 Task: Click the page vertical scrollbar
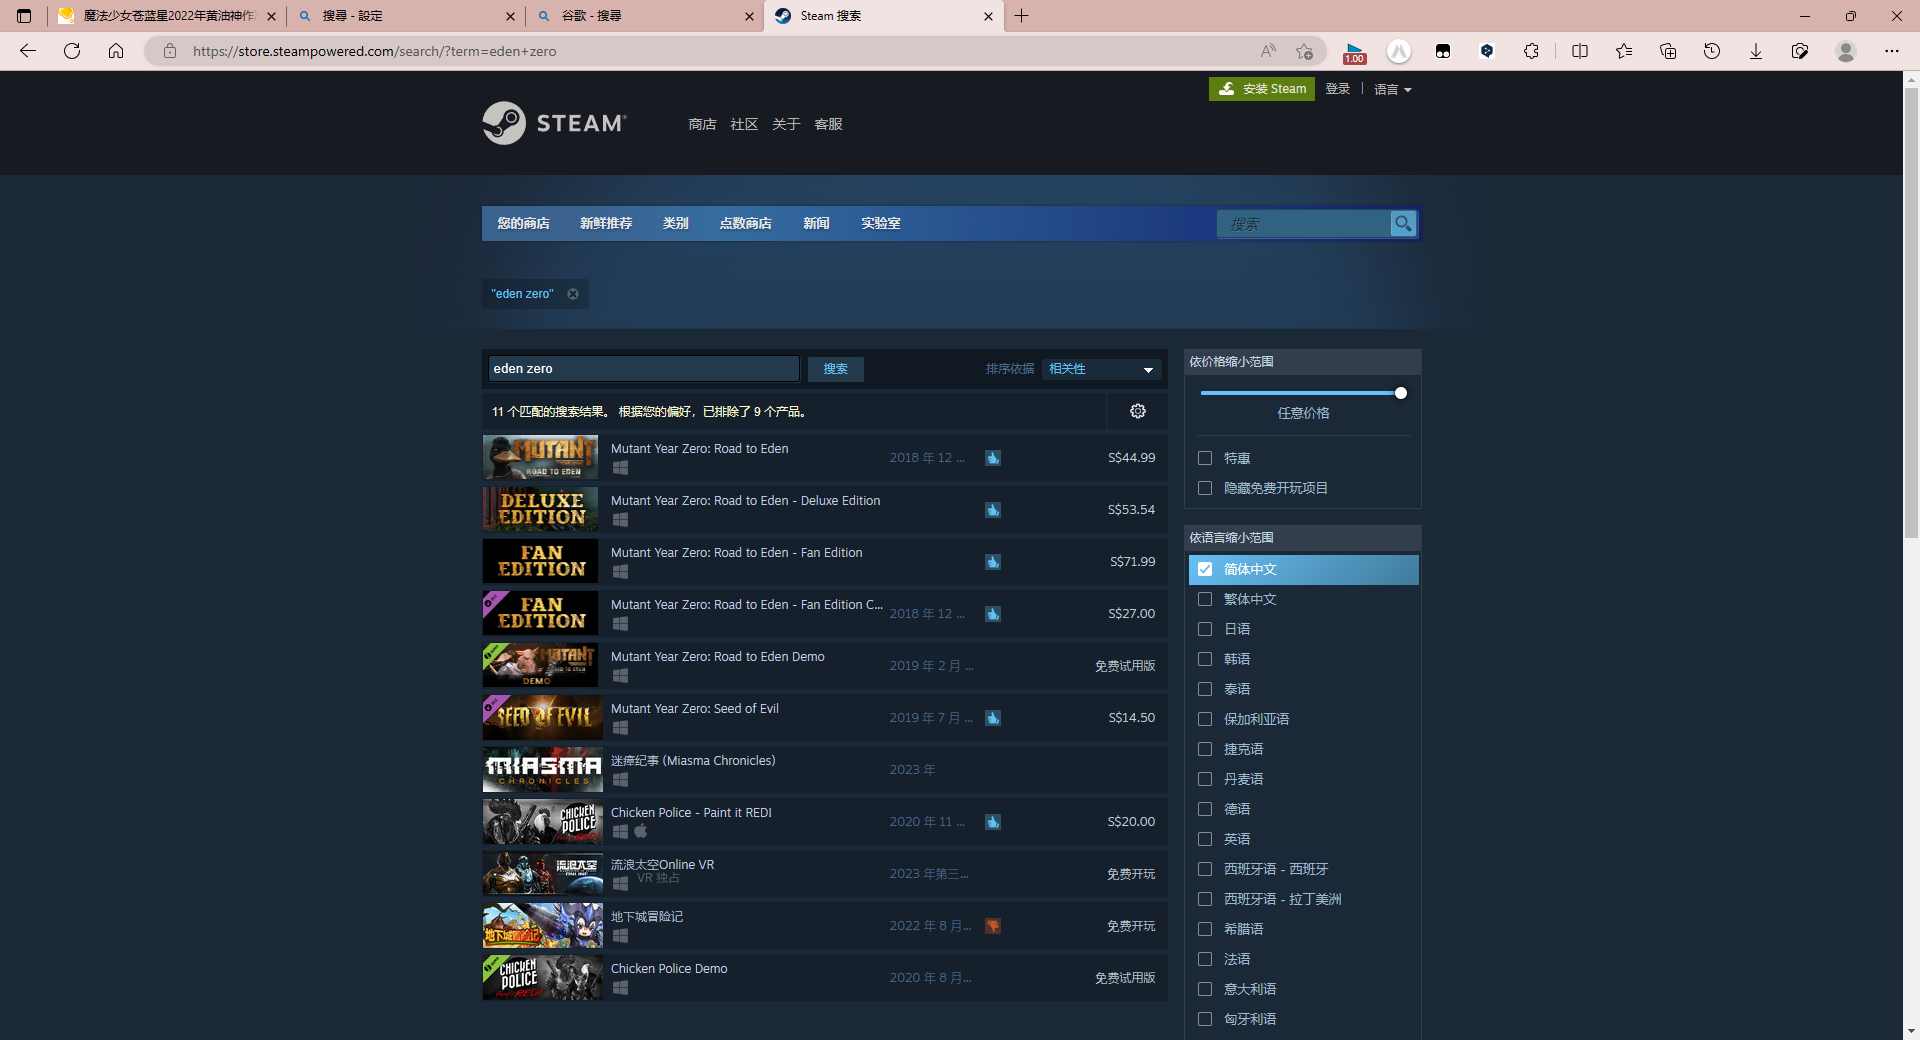1911,312
